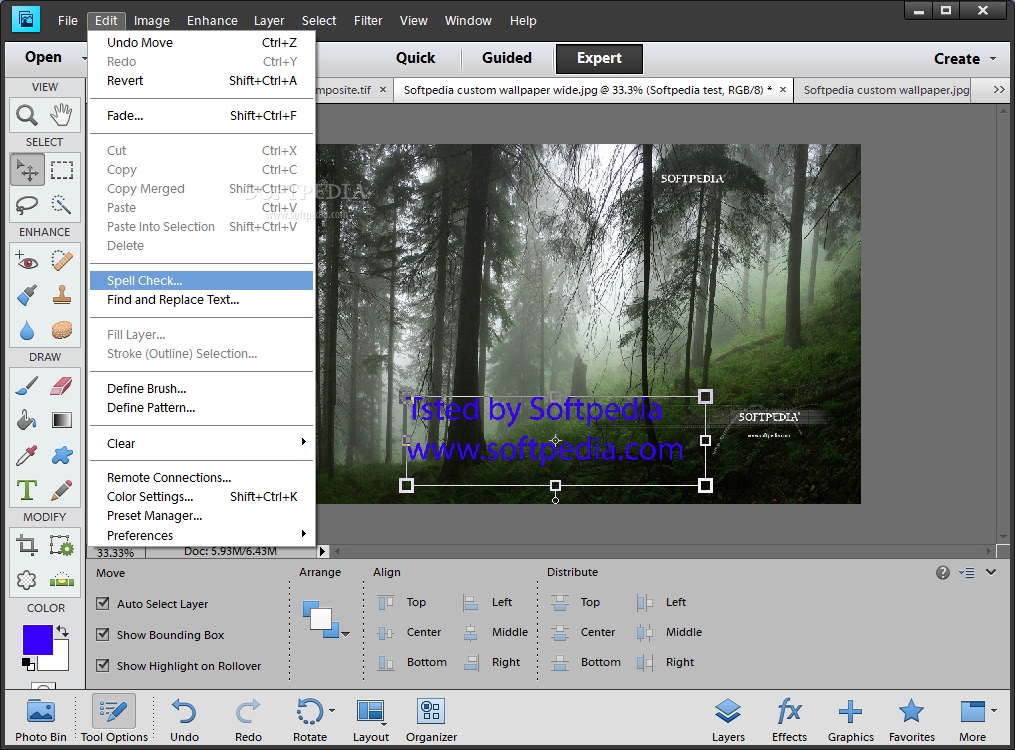Switch to Quick mode tab
This screenshot has width=1015, height=750.
tap(416, 58)
